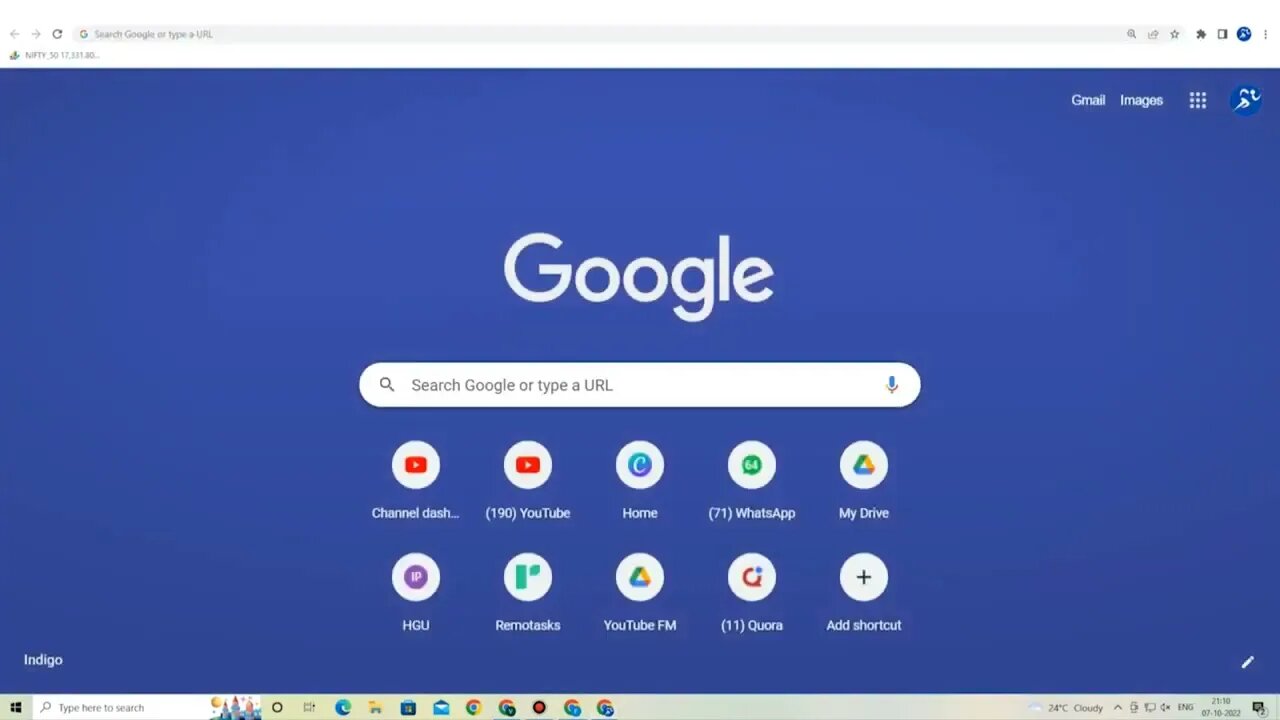This screenshot has height=720, width=1280.
Task: Open the Google apps grid
Action: point(1198,100)
